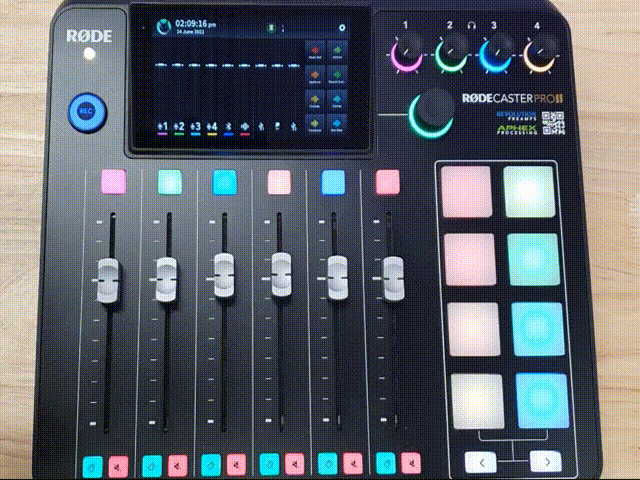Mute channel 1 with pink mute button
The image size is (640, 480).
point(118,467)
